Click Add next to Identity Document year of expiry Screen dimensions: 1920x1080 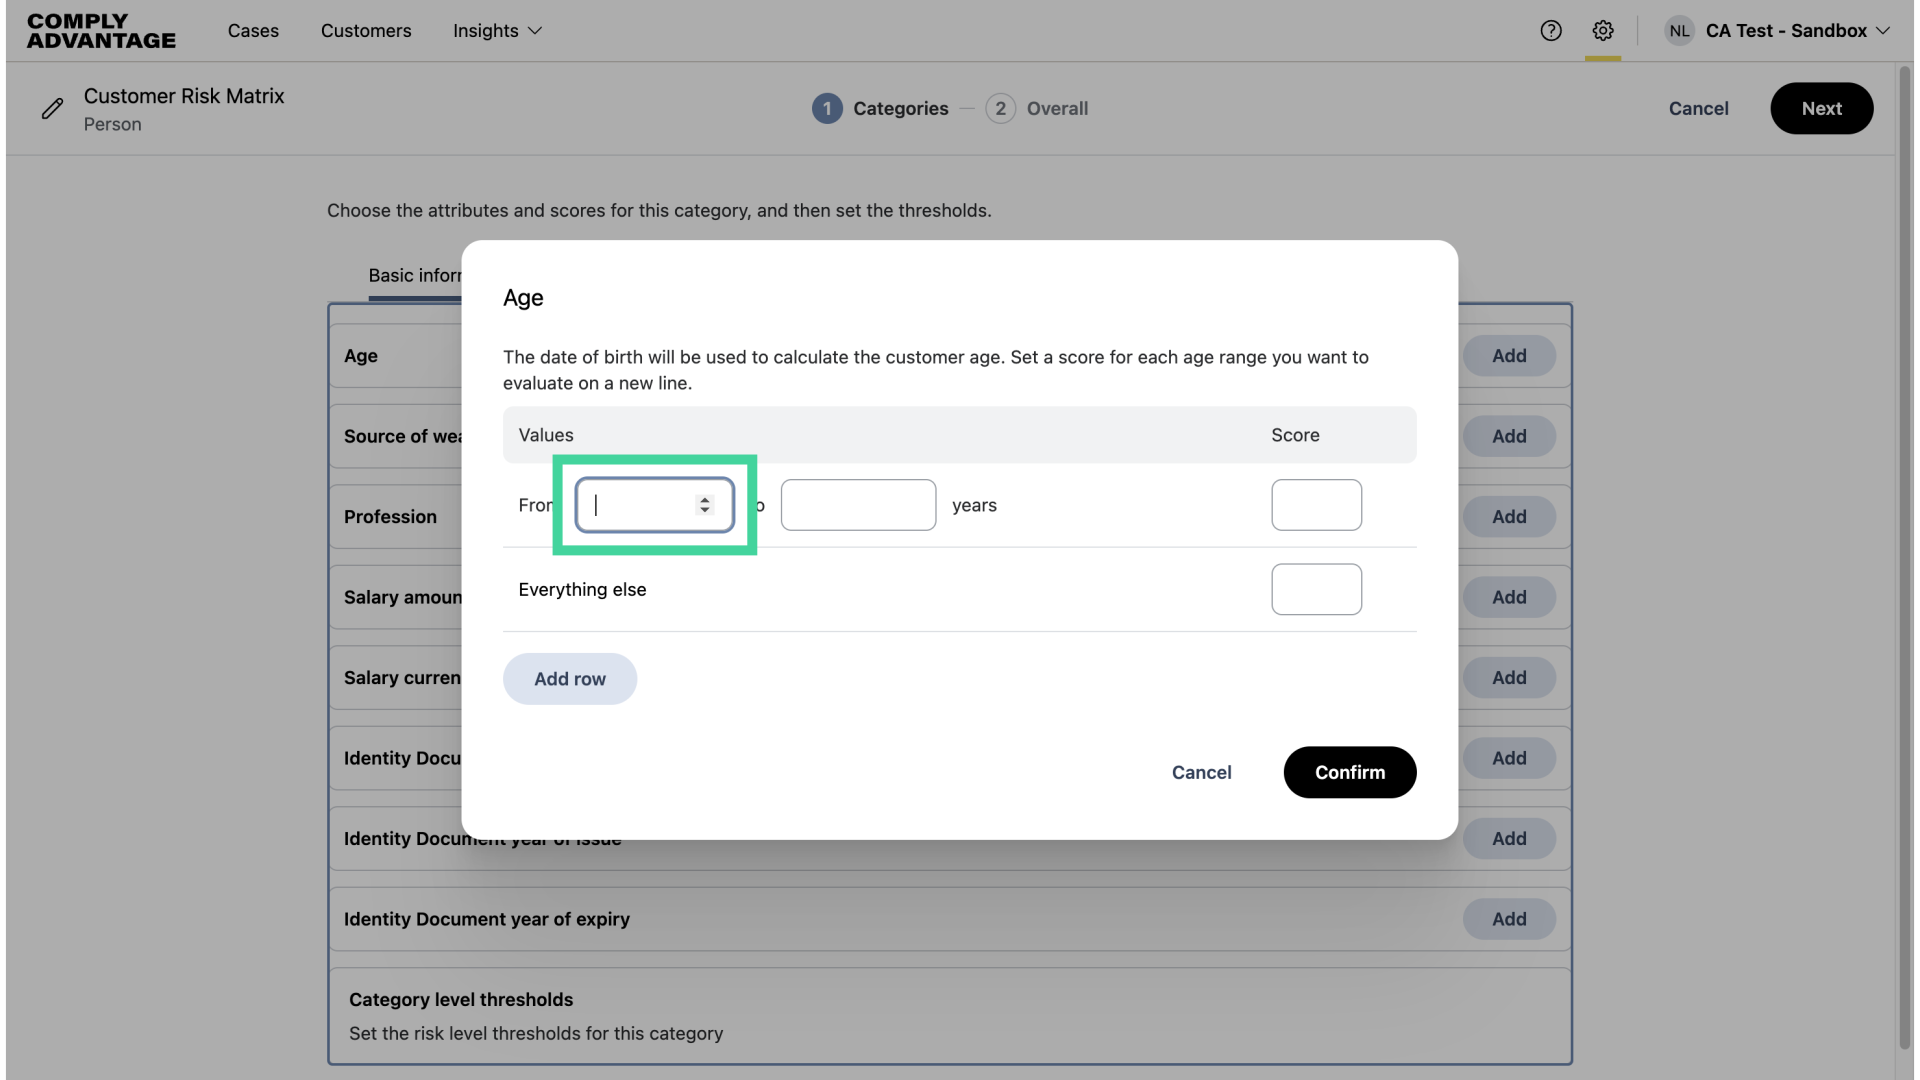point(1509,918)
